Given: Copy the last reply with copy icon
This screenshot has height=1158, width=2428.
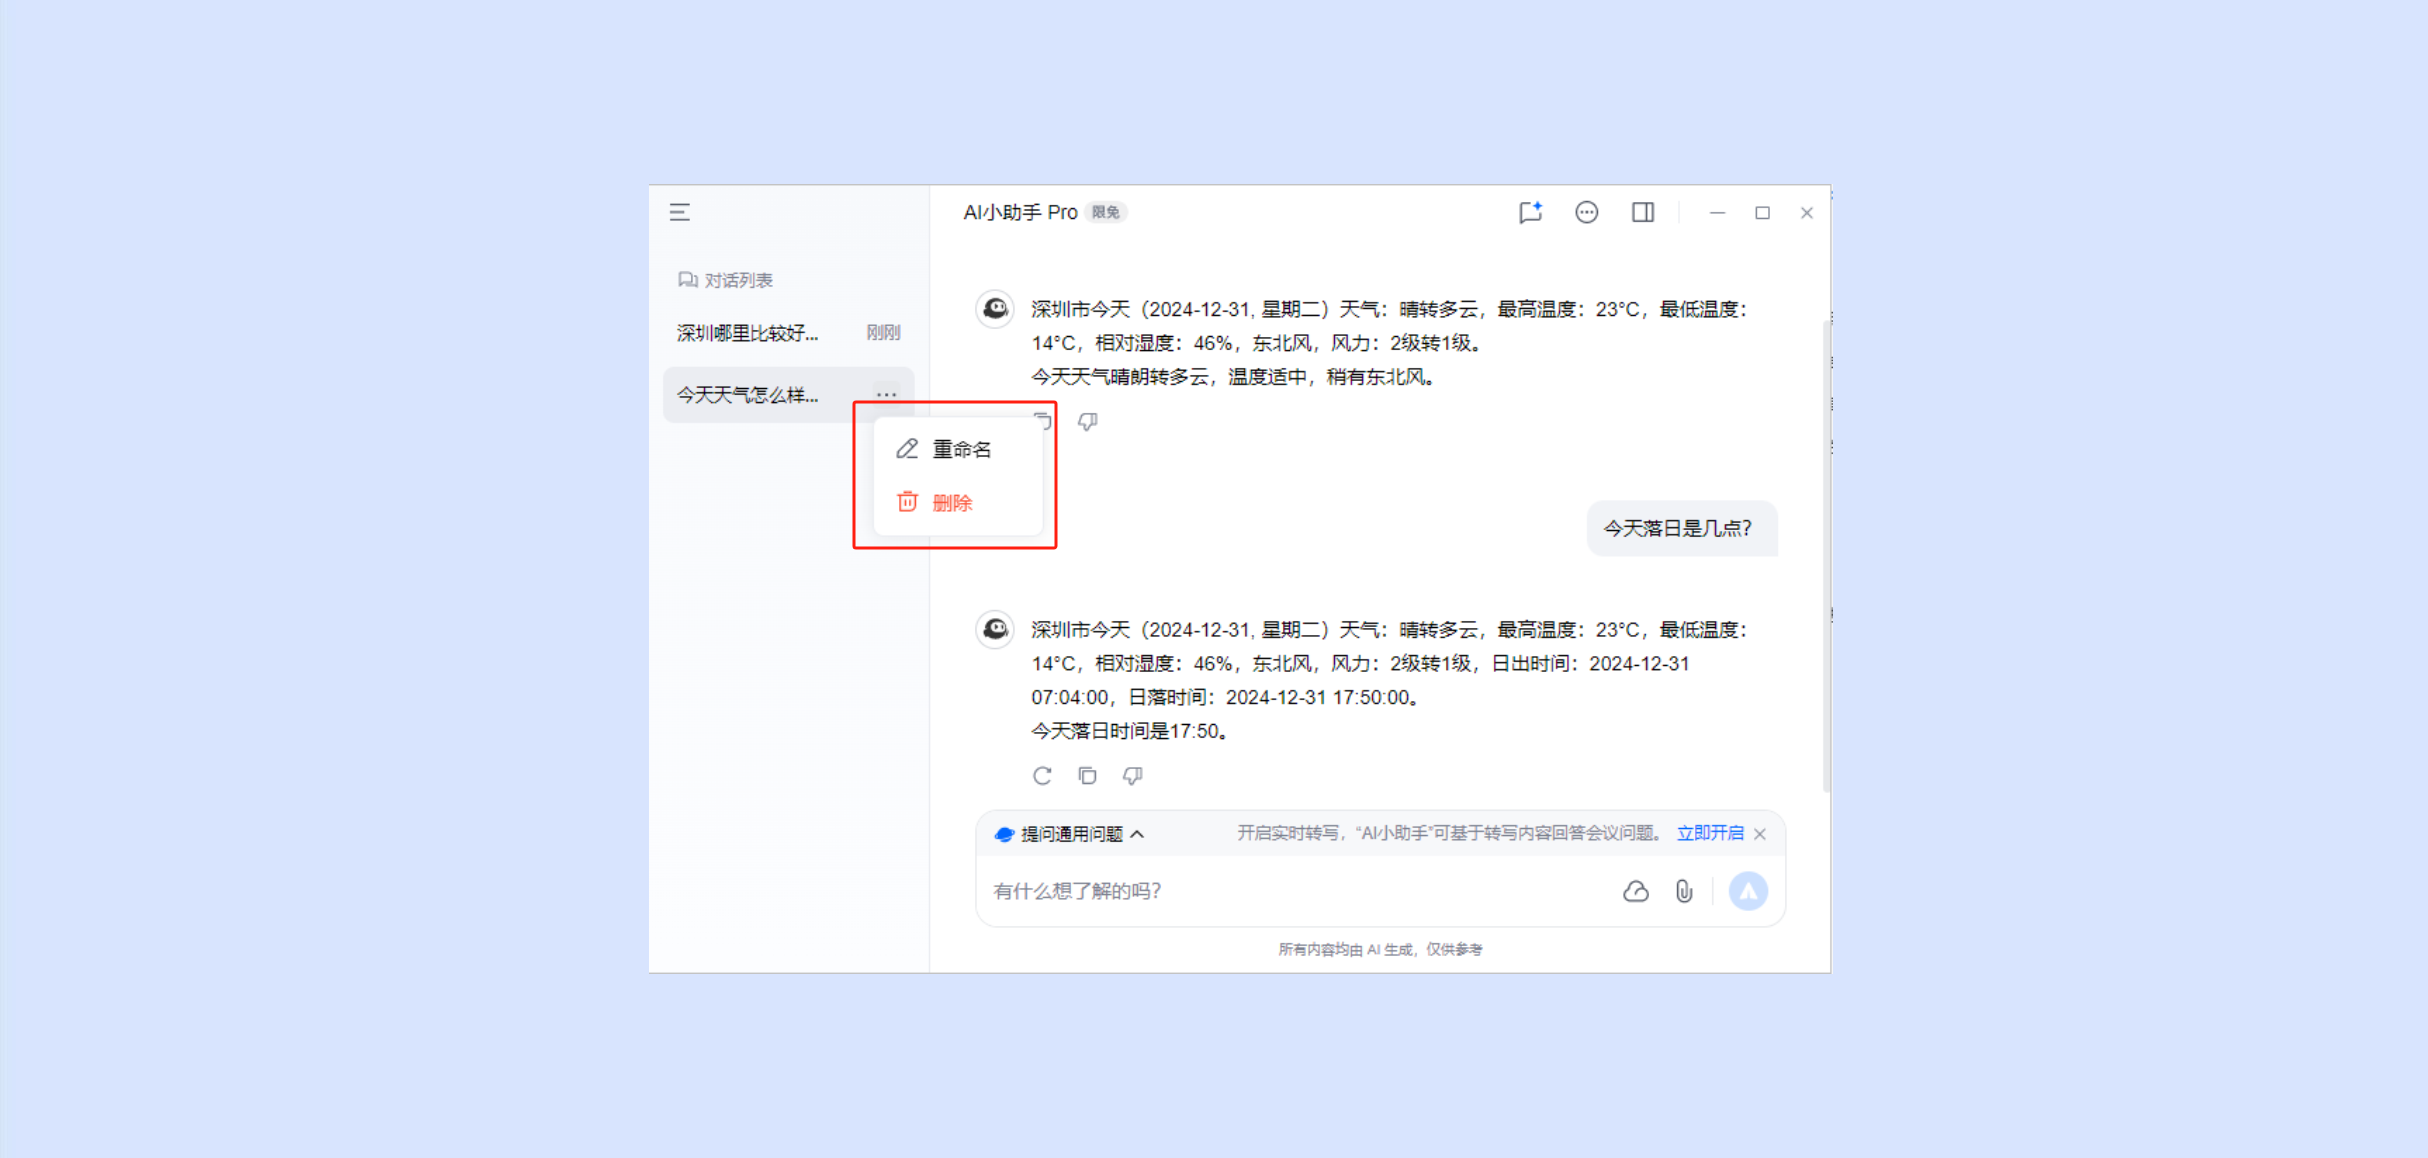Looking at the screenshot, I should (x=1087, y=776).
